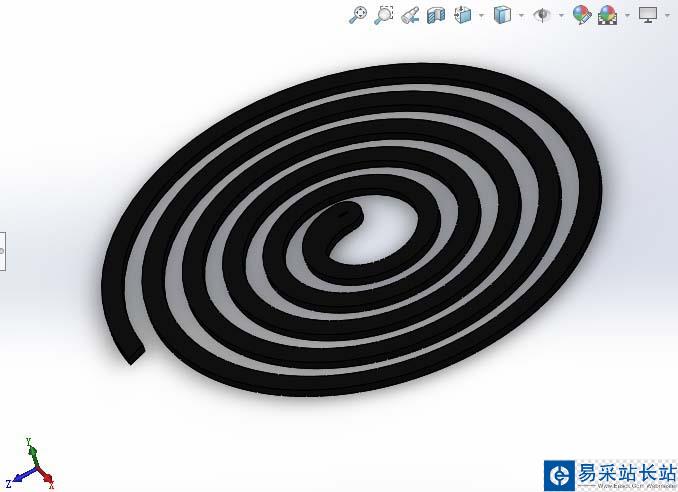Expand the Apply Scene dropdown arrow
Screen dimensions: 678x492
pos(627,16)
